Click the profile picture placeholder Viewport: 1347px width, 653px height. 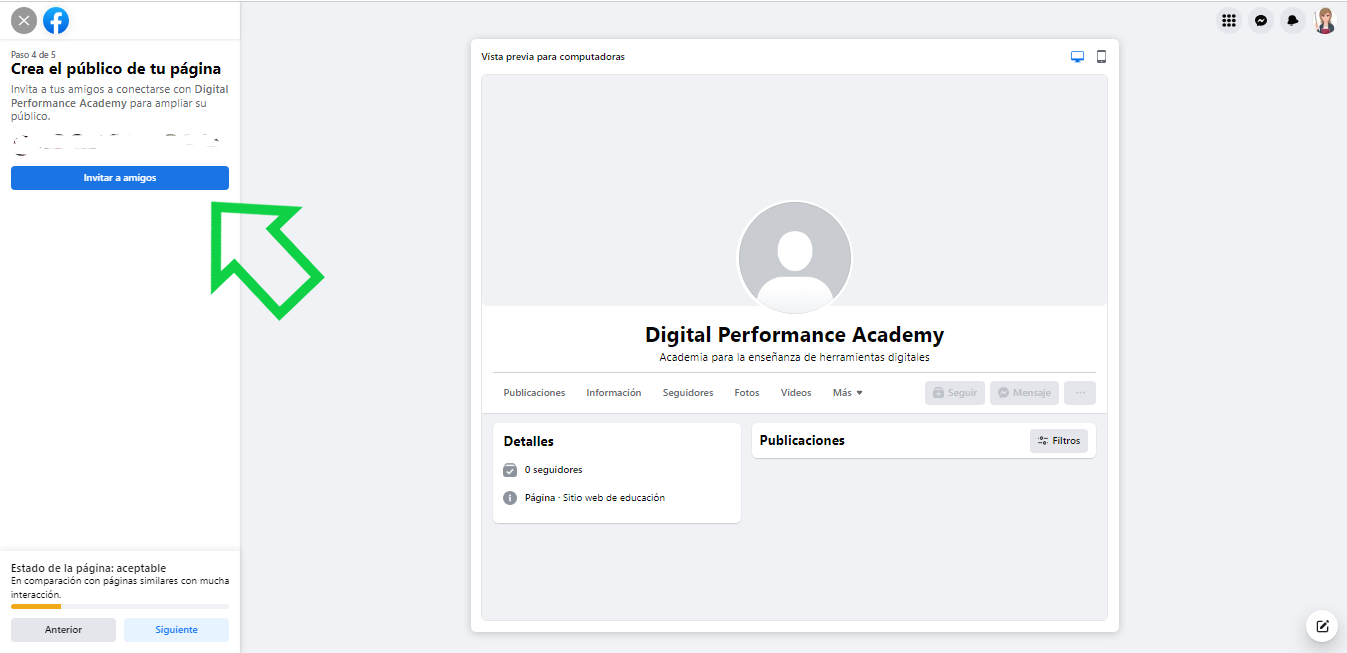(795, 258)
